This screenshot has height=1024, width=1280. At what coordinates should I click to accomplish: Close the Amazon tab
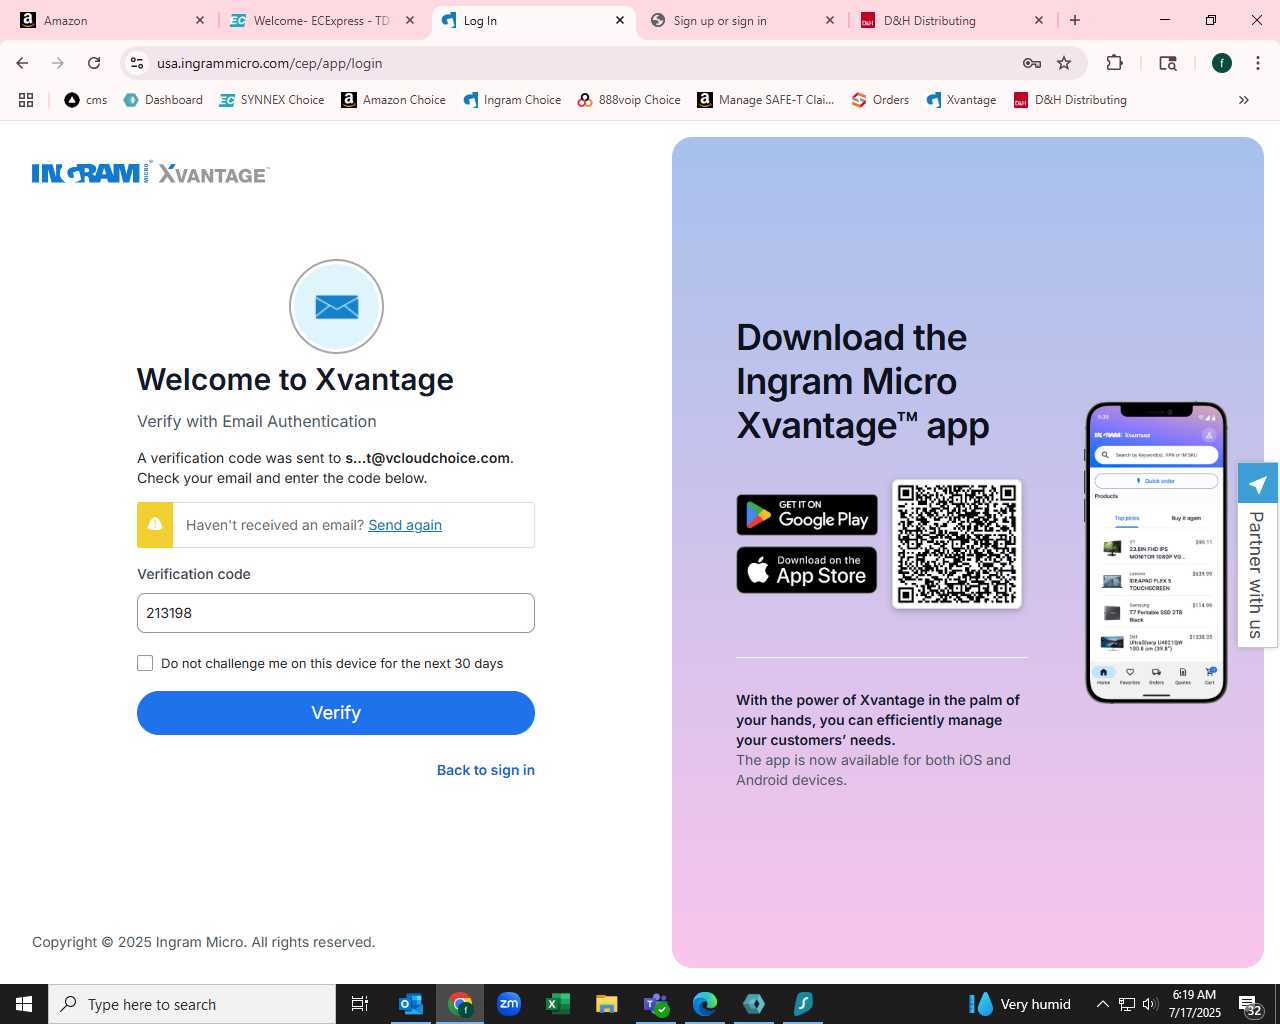point(200,20)
